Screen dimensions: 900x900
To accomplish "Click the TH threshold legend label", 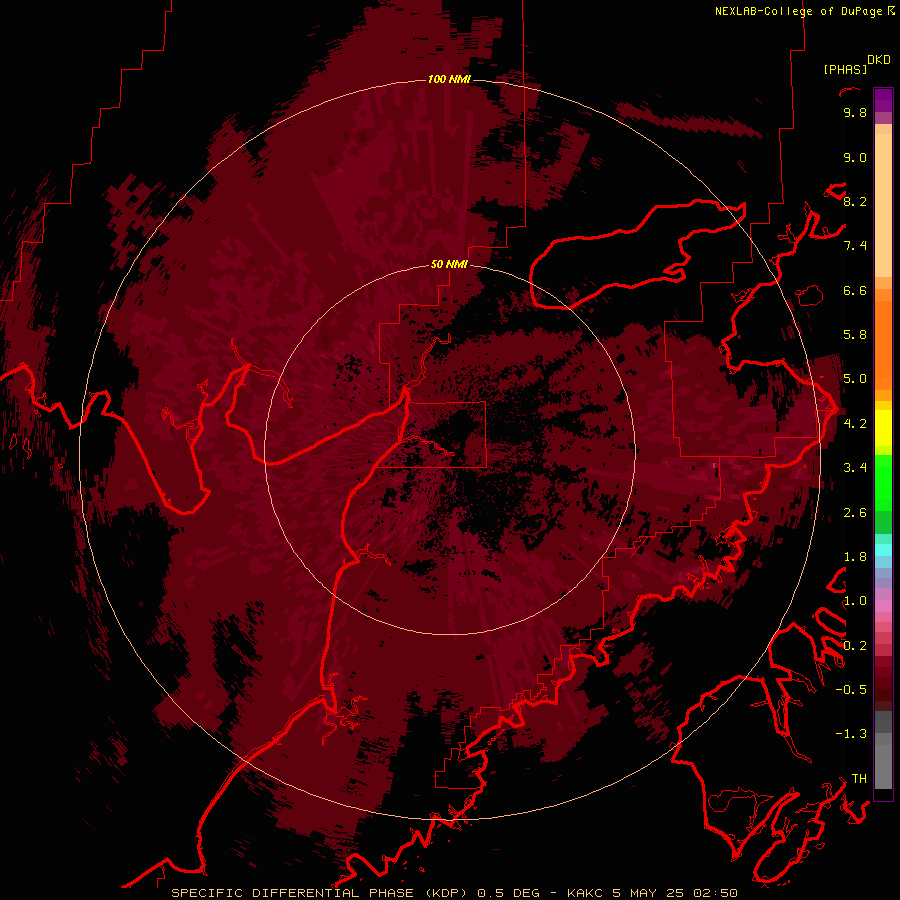I will [x=859, y=779].
